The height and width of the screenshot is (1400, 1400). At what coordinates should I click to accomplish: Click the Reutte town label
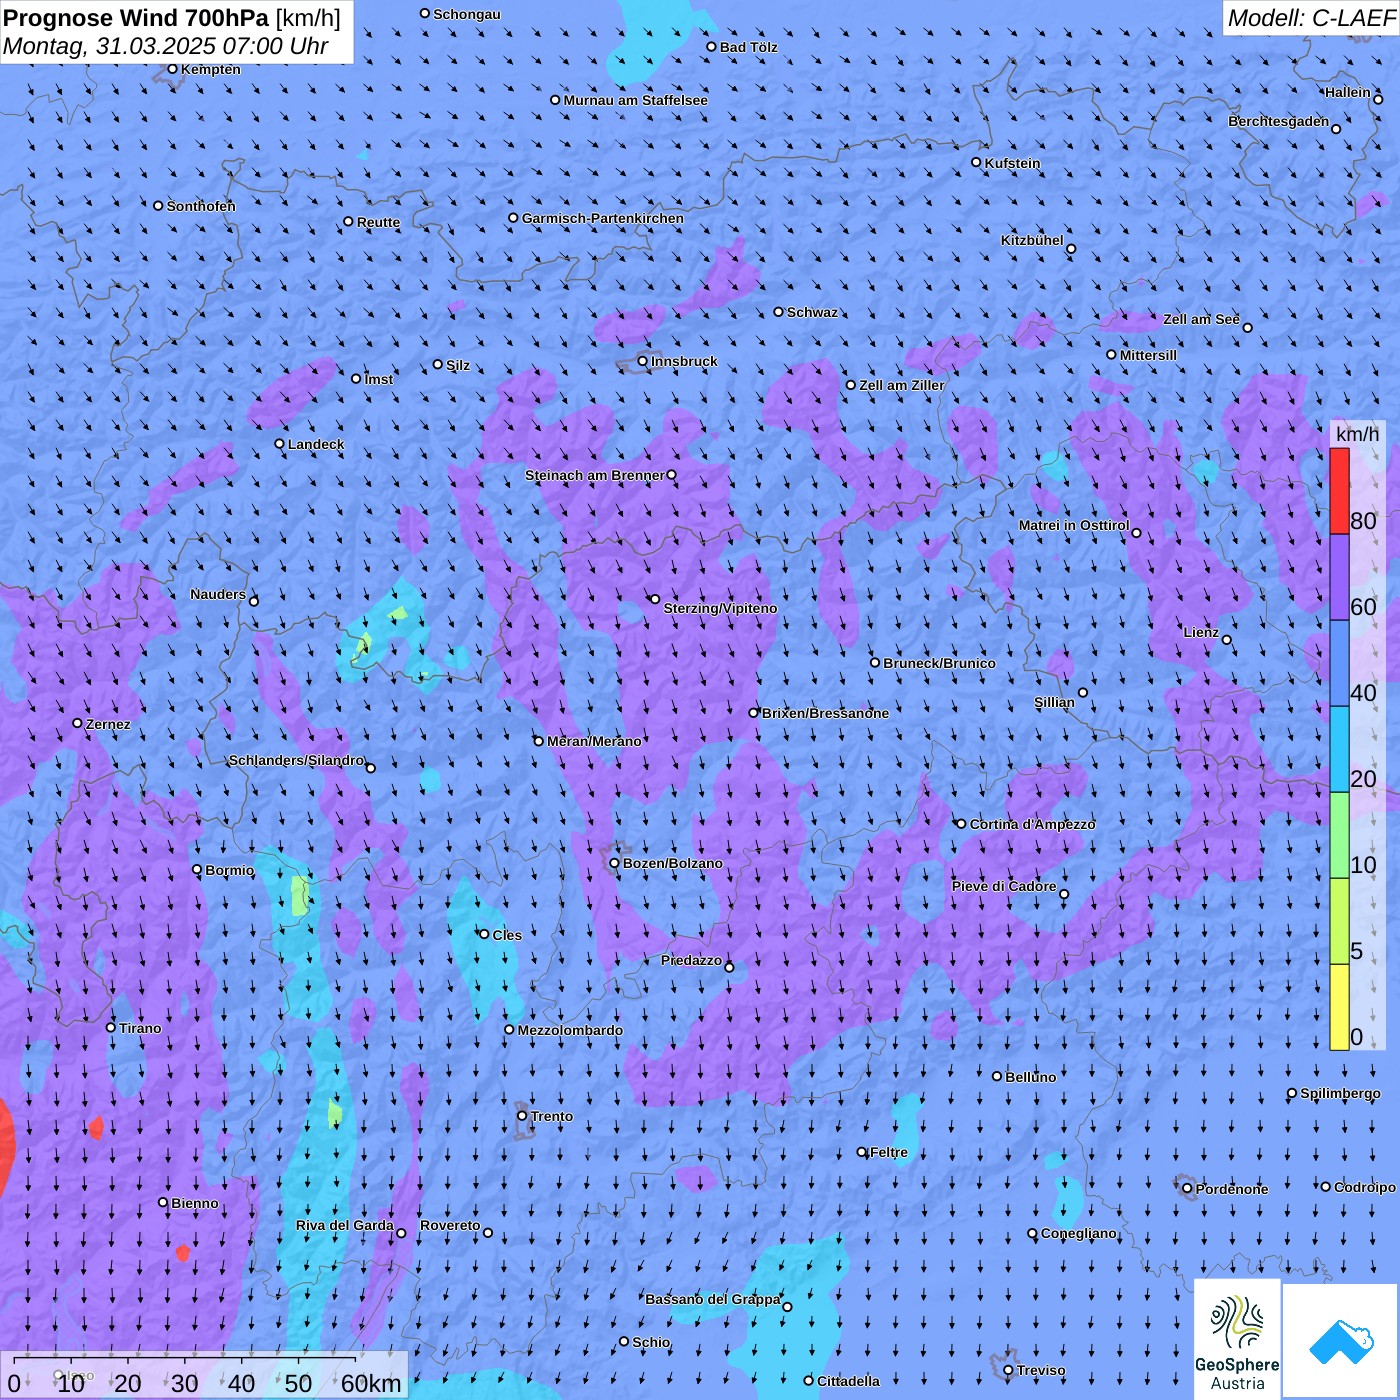(x=378, y=222)
